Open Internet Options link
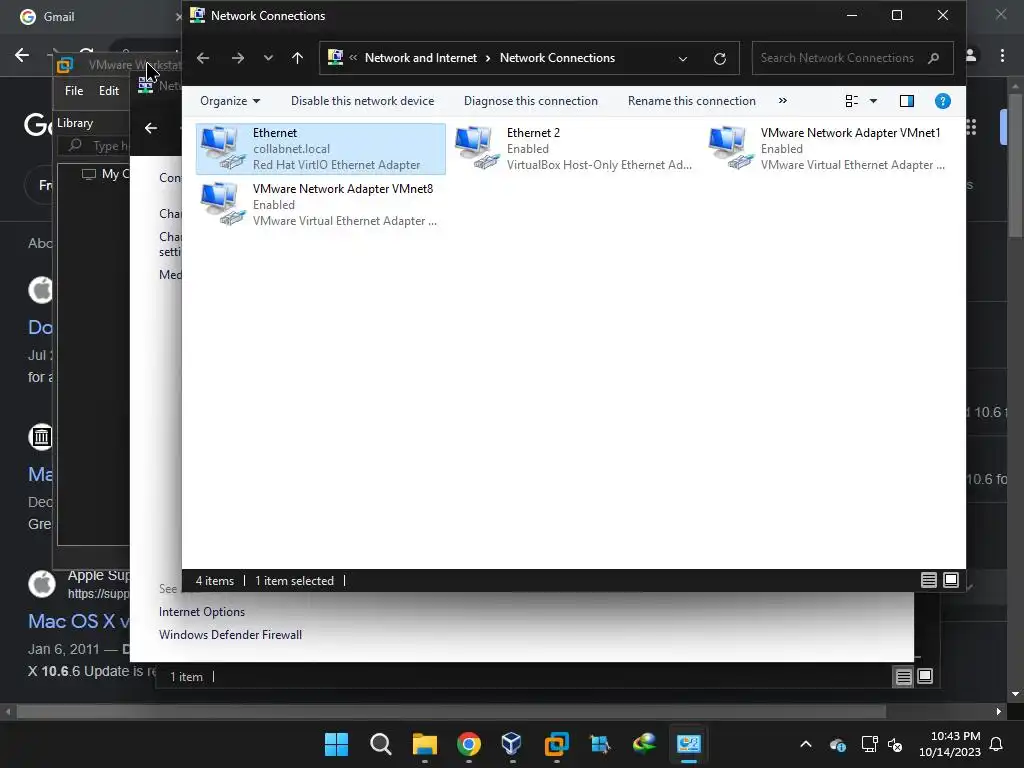Screen dimensions: 1024x768 pyautogui.click(x=202, y=612)
